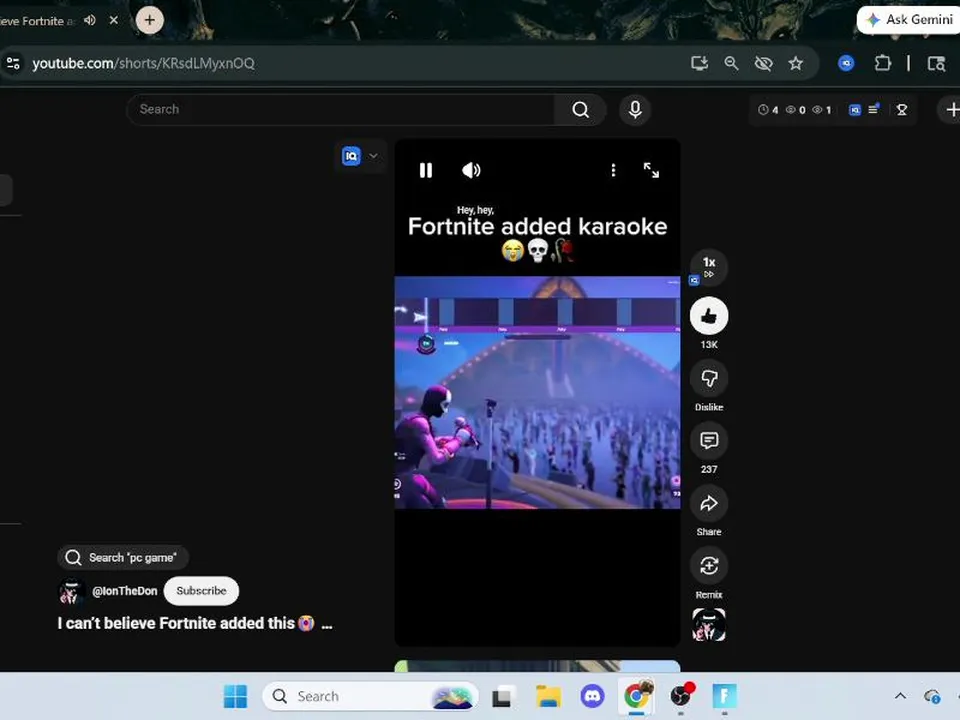This screenshot has height=720, width=960.
Task: Click Ask Gemini button
Action: [909, 20]
